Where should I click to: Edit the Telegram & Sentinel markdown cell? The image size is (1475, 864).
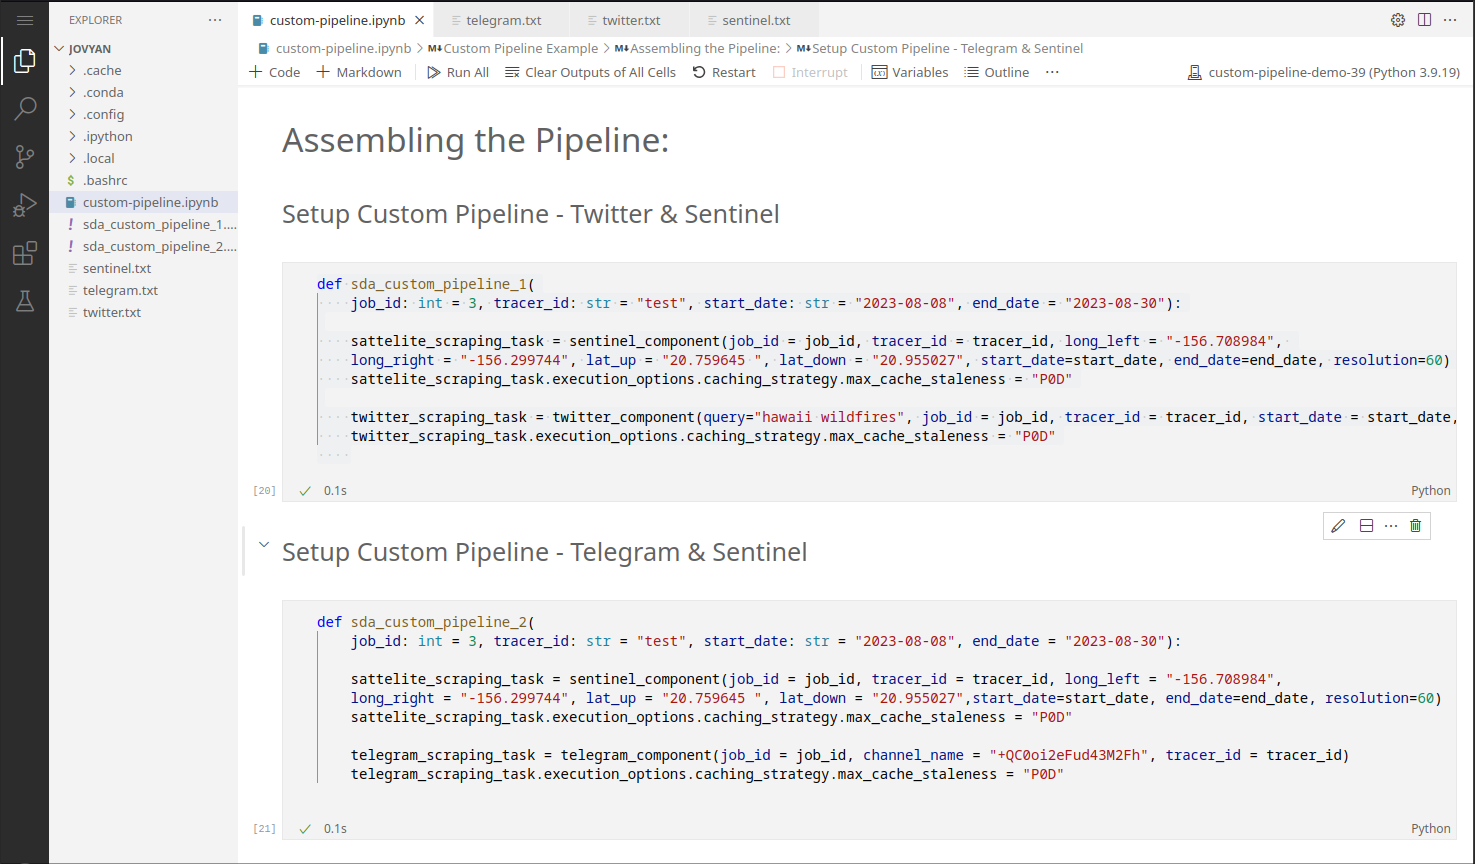(1338, 526)
